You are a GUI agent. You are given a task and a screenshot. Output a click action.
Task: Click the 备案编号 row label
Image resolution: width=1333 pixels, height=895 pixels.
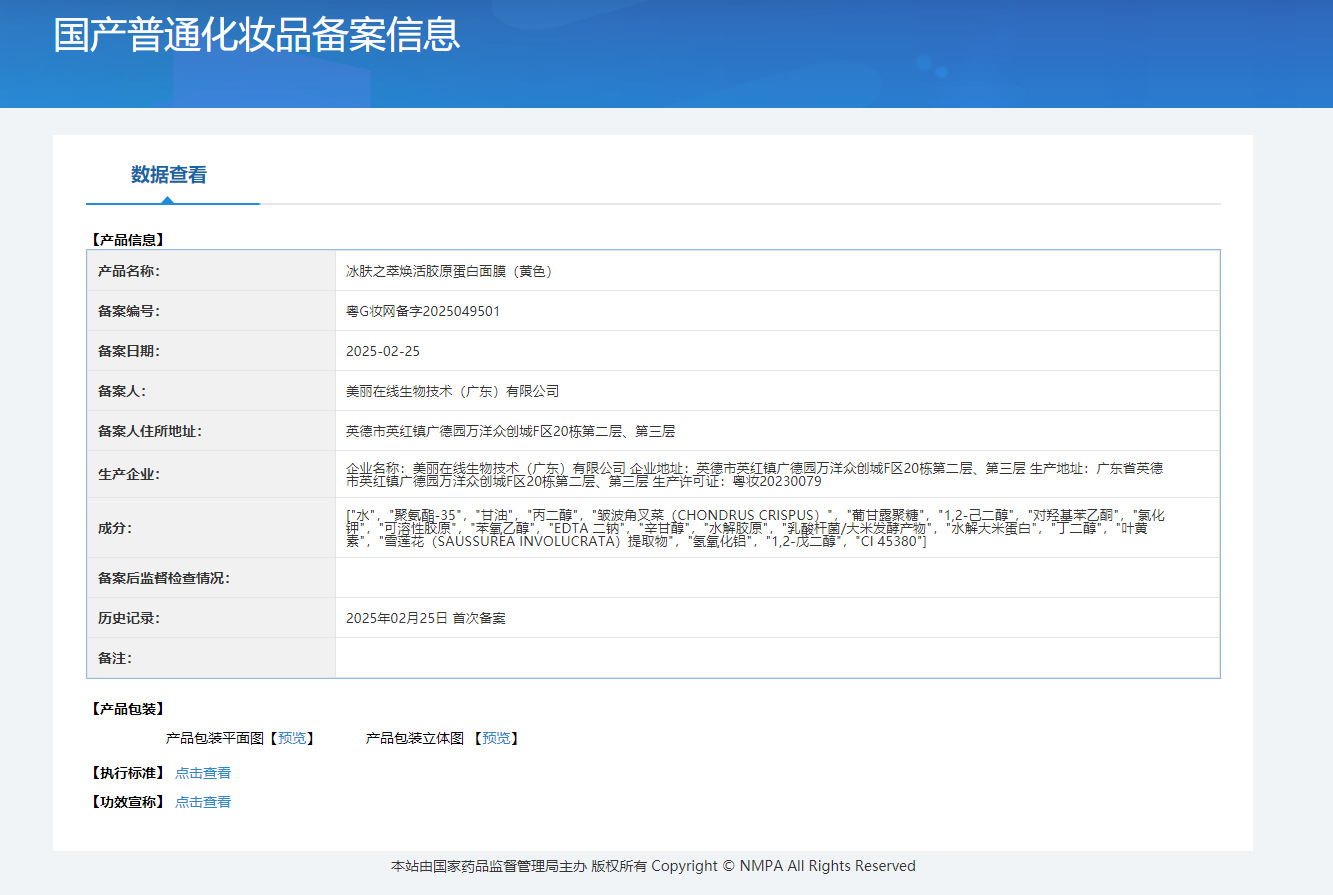pyautogui.click(x=129, y=311)
